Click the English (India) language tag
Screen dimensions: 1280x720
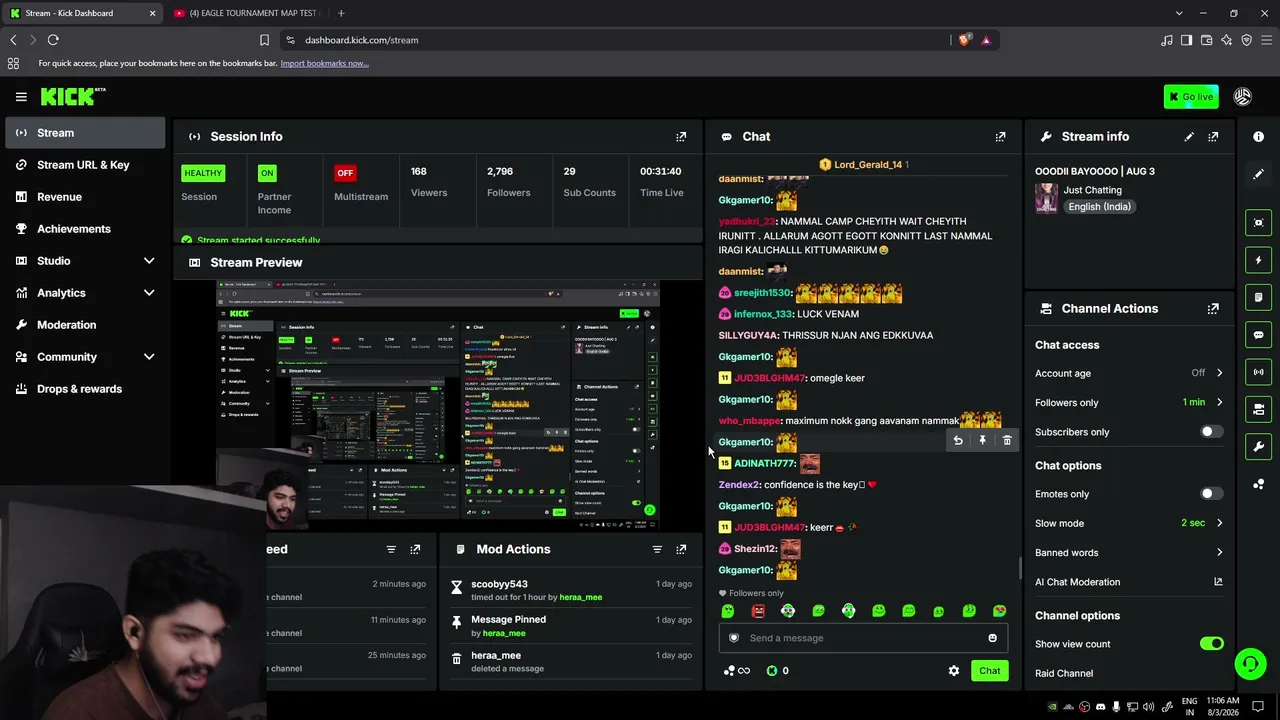(1099, 207)
